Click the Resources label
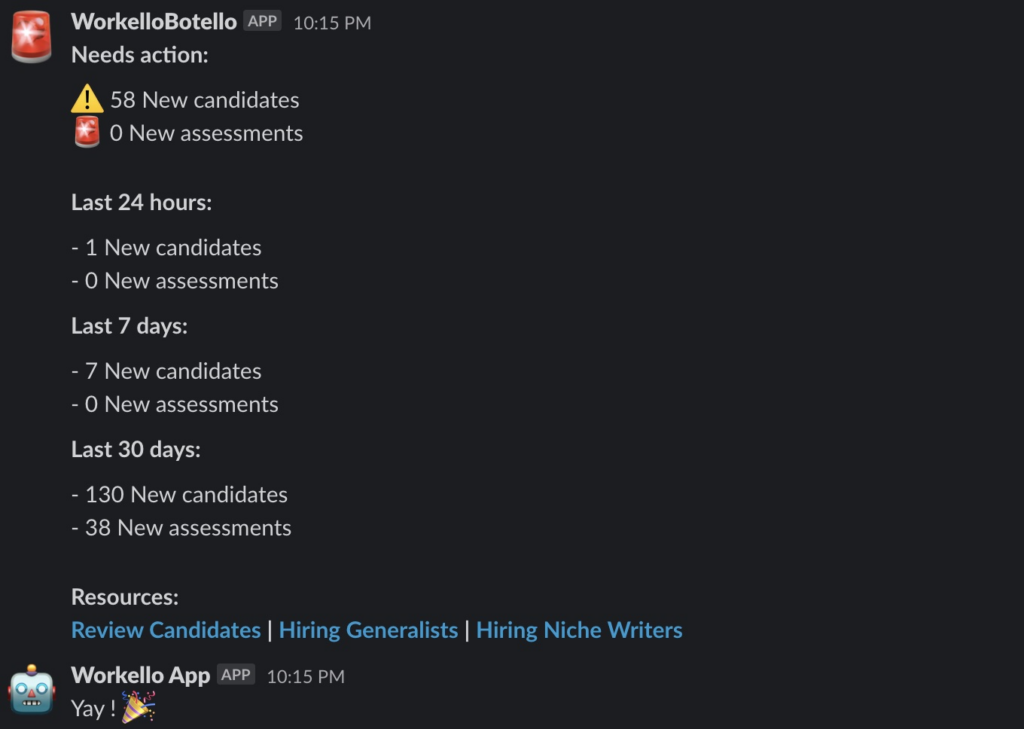Screen dimensions: 1024x729 (125, 597)
